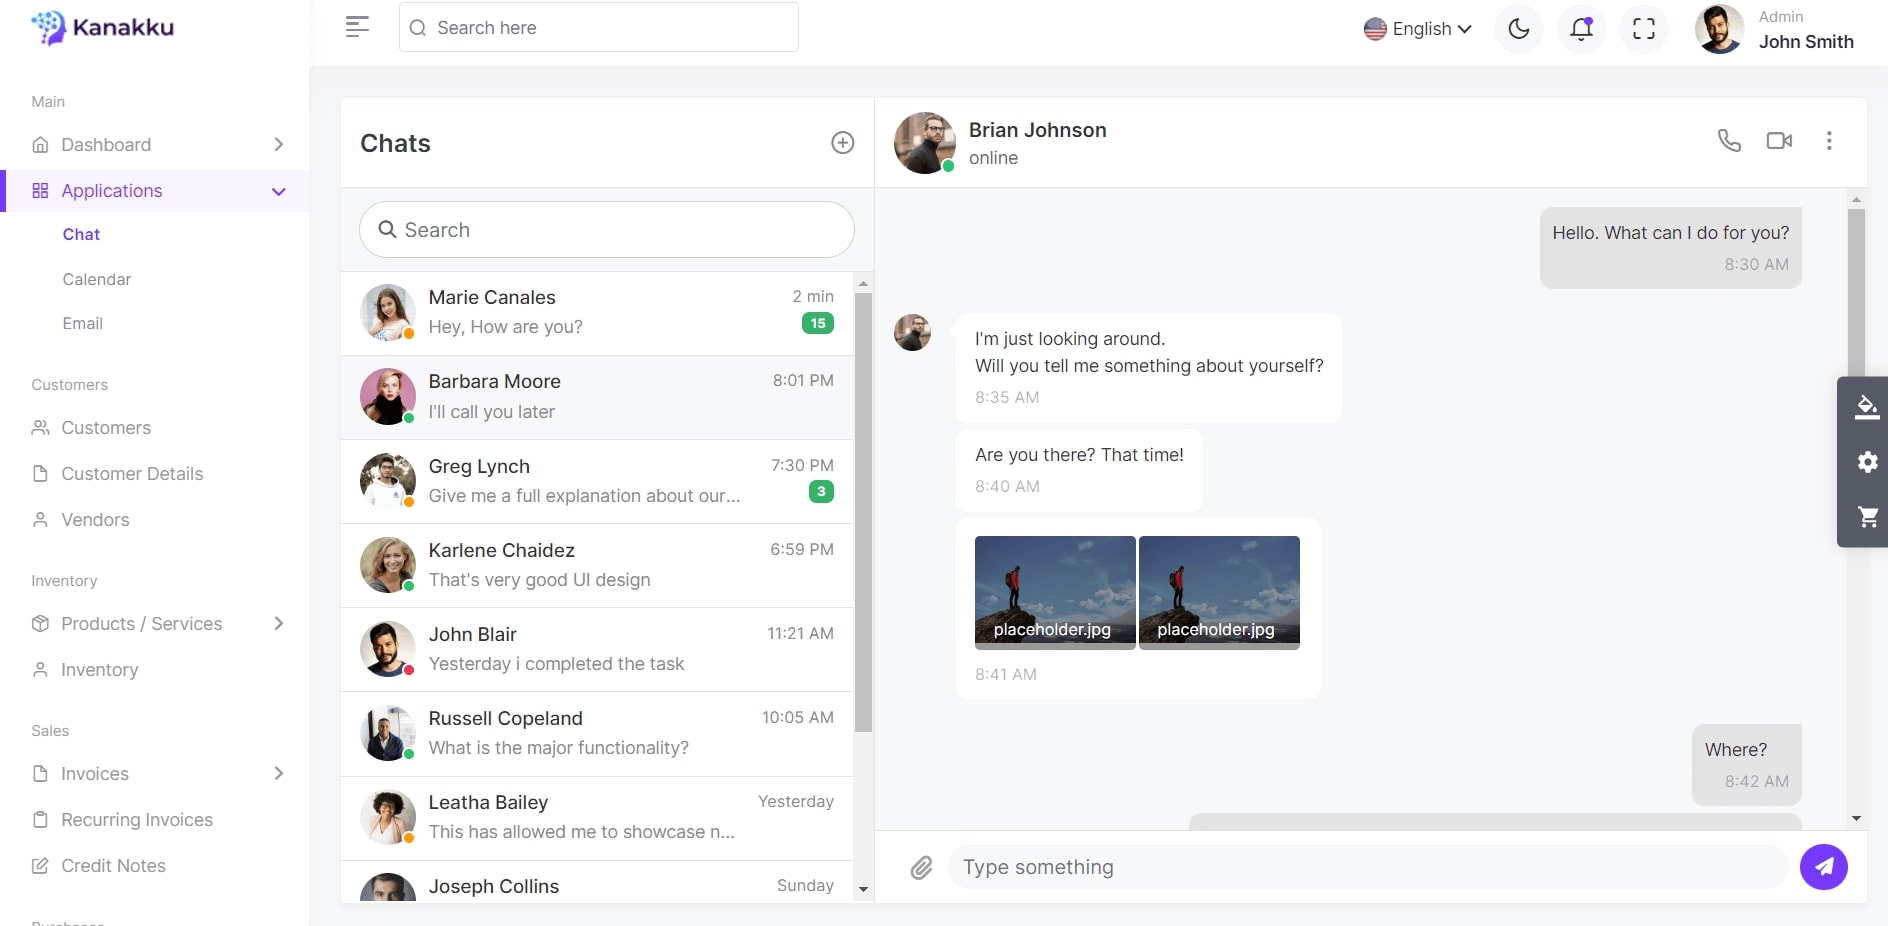Toggle fullscreen mode

(x=1643, y=29)
